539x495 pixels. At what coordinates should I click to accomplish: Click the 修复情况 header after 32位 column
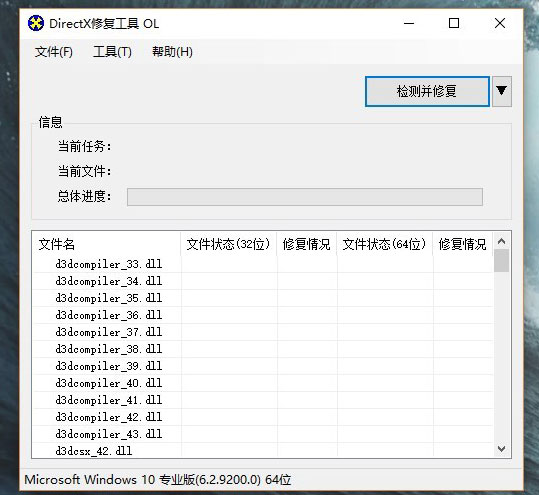tap(307, 244)
